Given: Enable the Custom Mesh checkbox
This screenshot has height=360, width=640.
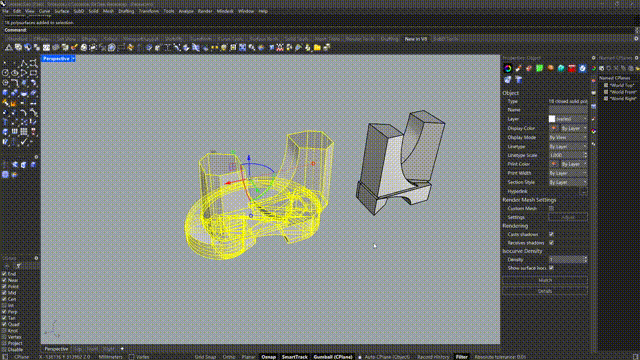Looking at the screenshot, I should 551,209.
